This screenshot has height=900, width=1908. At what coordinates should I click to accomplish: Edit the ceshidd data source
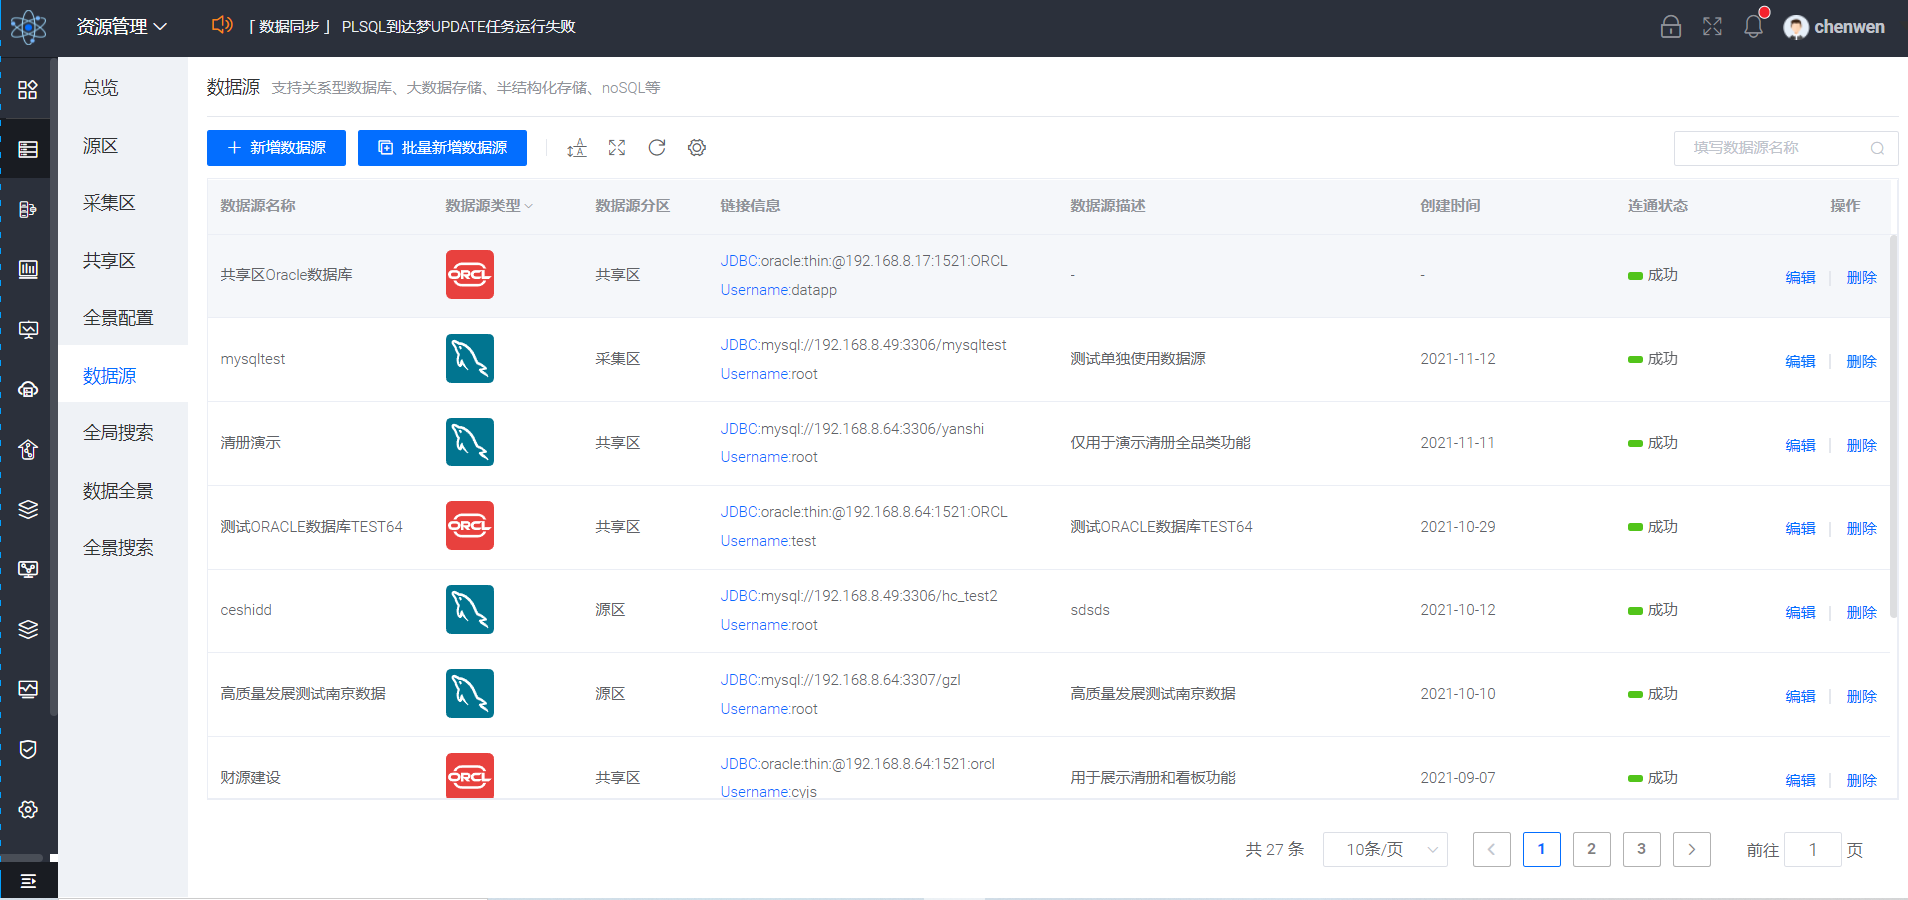point(1800,613)
